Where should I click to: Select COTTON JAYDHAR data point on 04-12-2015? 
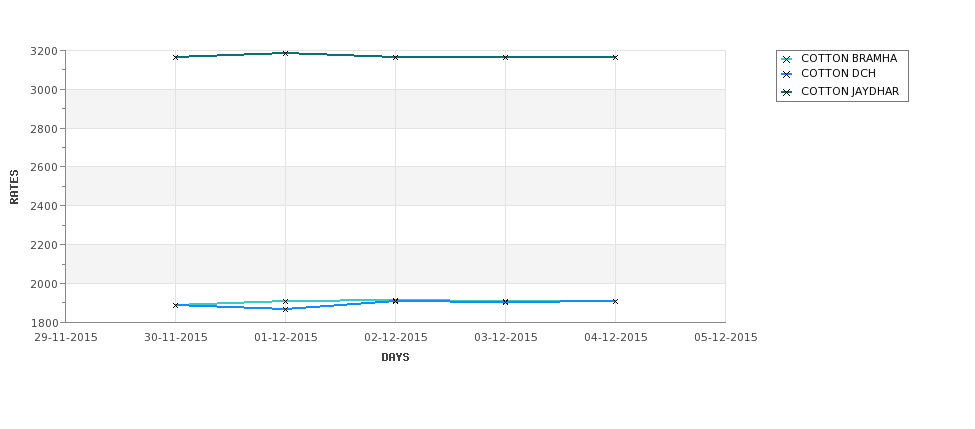tap(616, 57)
